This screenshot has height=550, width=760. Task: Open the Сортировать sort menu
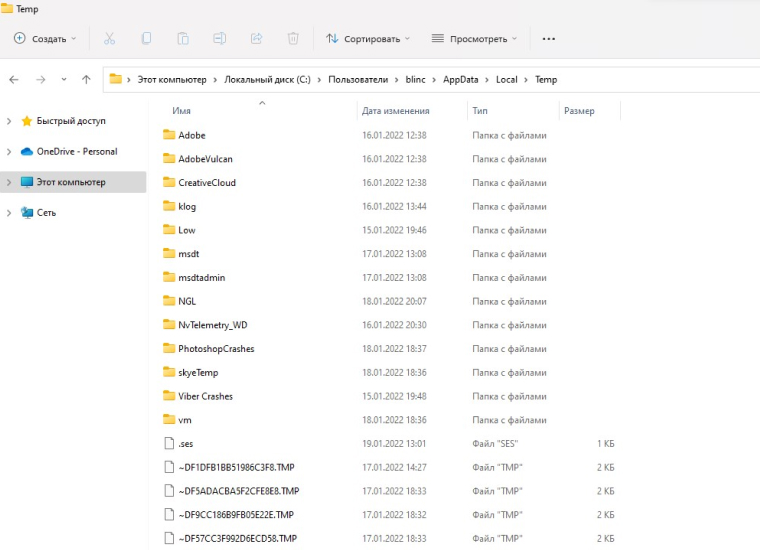pyautogui.click(x=367, y=39)
